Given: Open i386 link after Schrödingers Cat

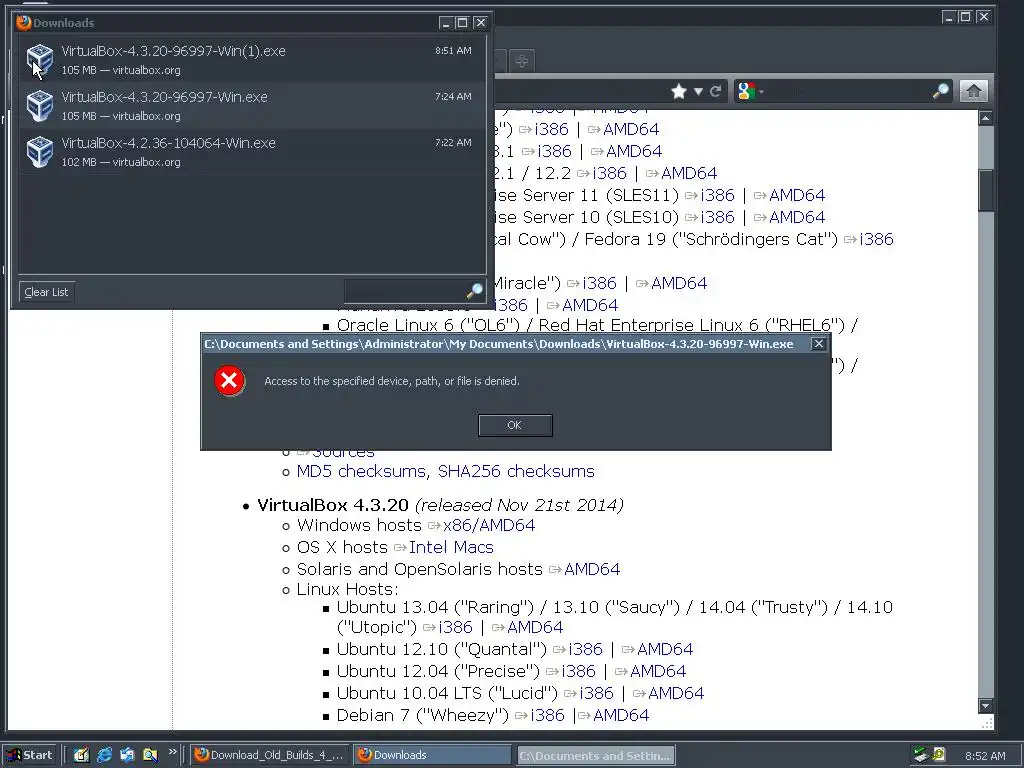Looking at the screenshot, I should (x=876, y=239).
